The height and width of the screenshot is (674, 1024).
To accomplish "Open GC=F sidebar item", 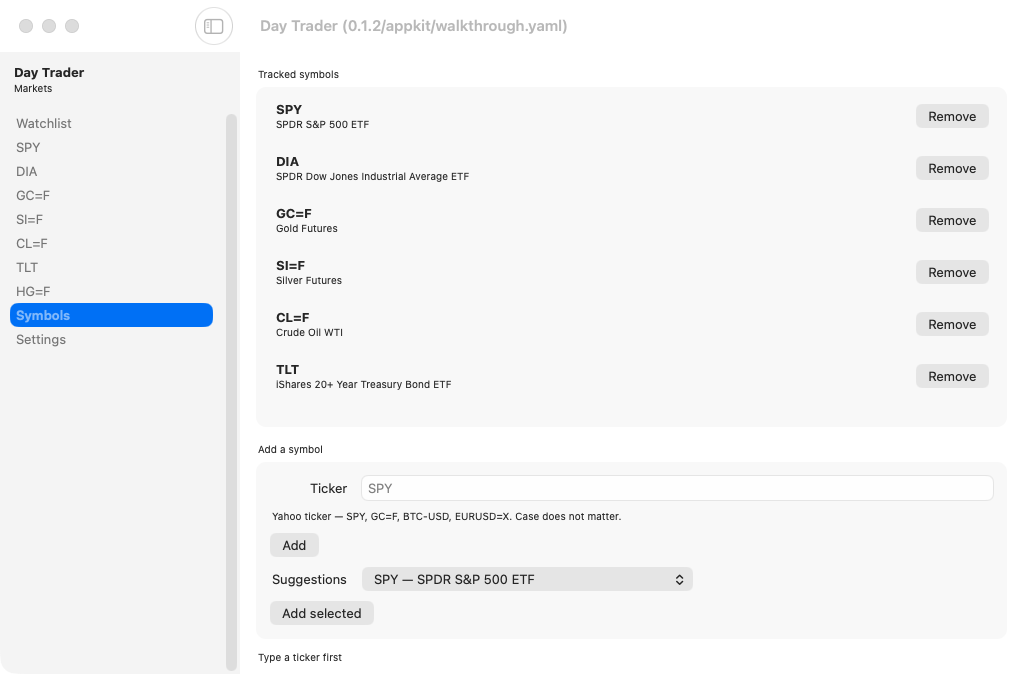I will (x=111, y=195).
